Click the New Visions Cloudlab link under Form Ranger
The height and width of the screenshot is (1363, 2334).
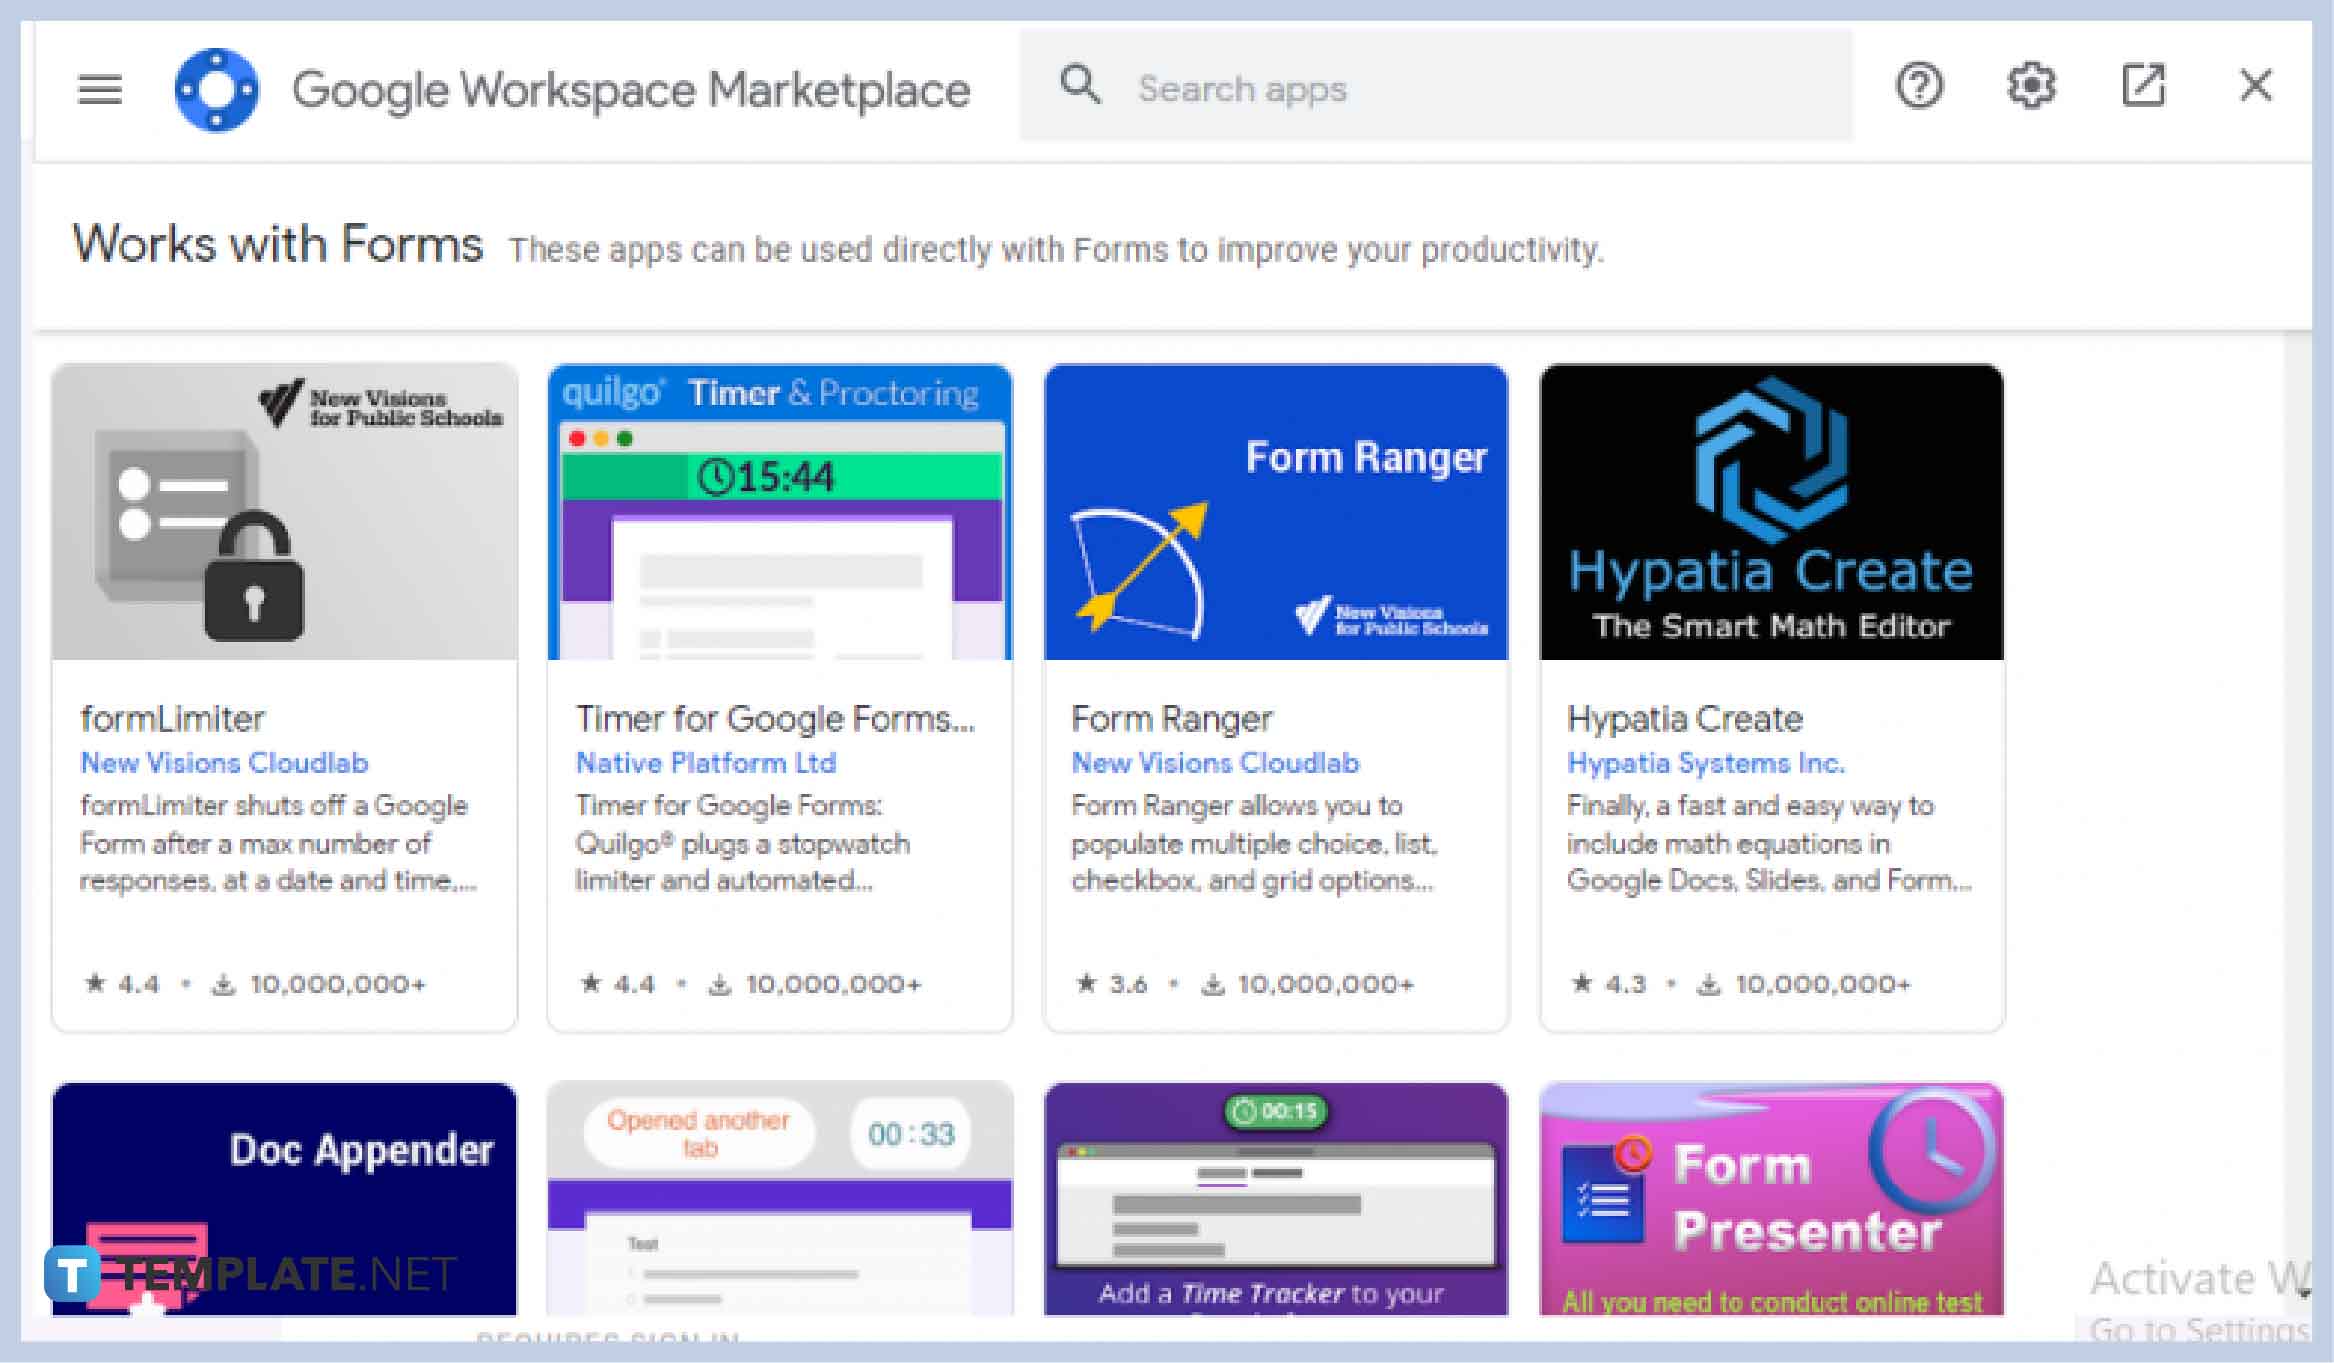(1215, 763)
